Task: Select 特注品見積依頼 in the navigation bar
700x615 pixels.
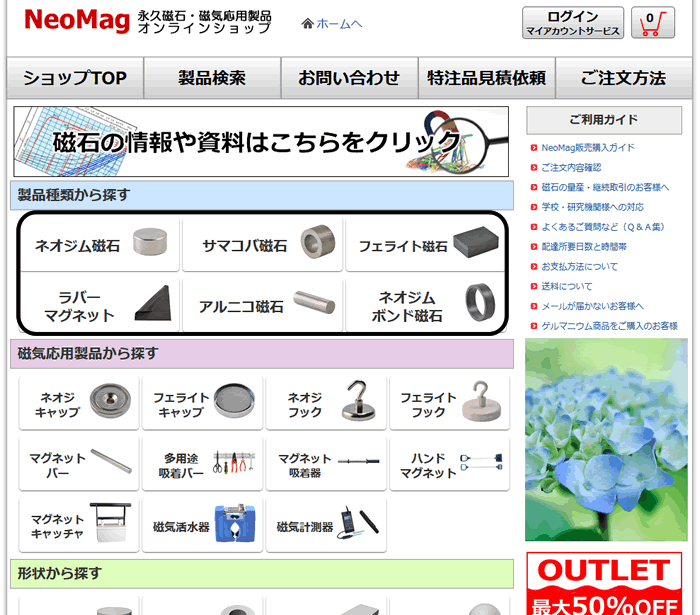Action: click(x=487, y=78)
